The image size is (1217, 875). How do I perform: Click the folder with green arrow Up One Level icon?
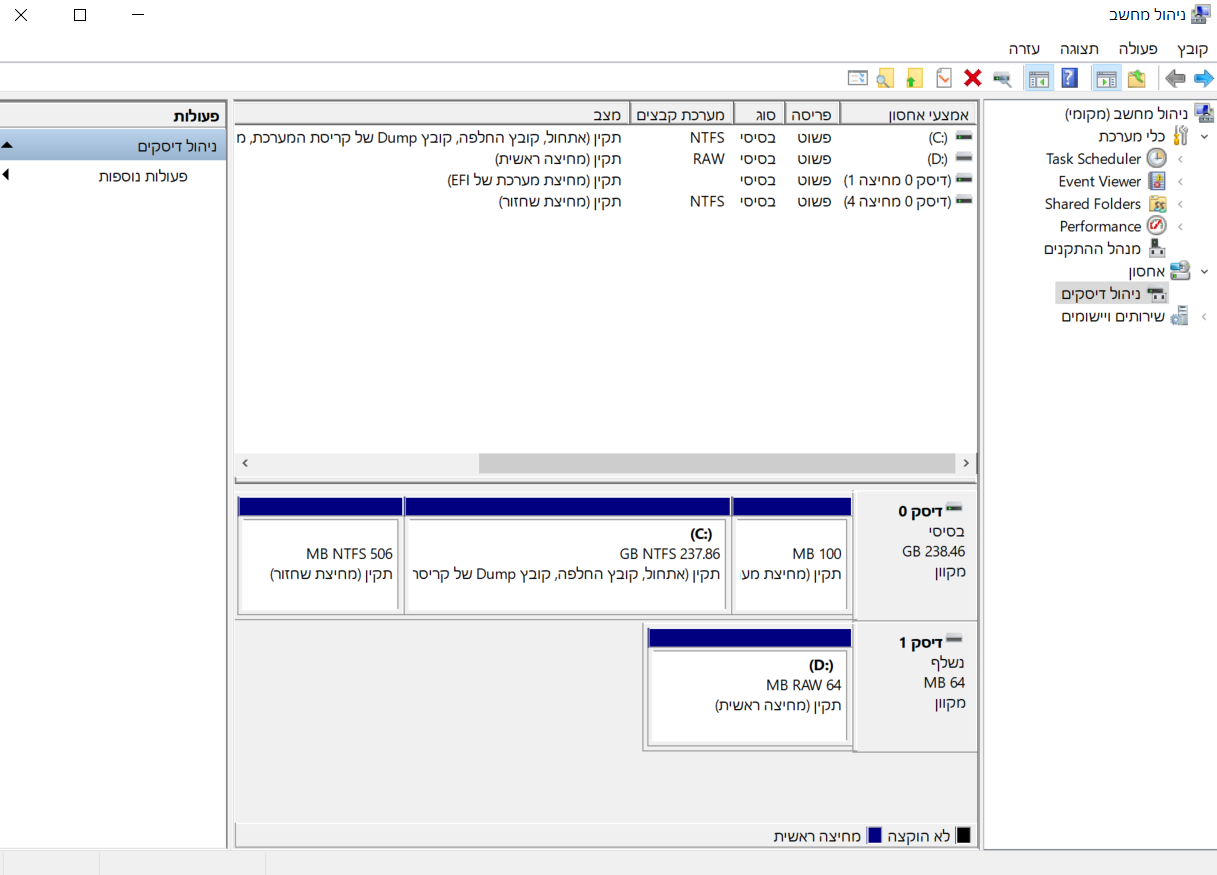[x=1136, y=78]
